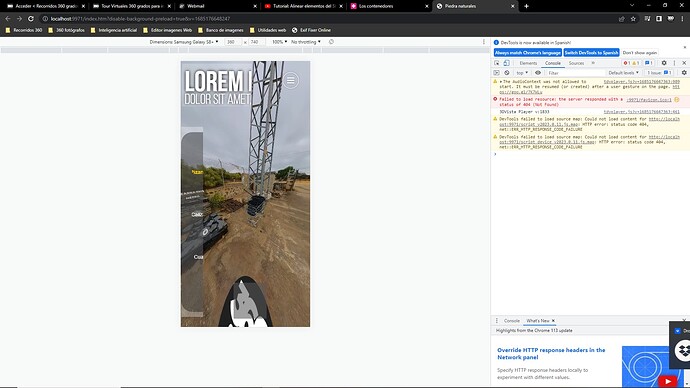The image size is (690, 388).
Task: Open DevTools settings gear beside issue counters
Action: pos(664,63)
